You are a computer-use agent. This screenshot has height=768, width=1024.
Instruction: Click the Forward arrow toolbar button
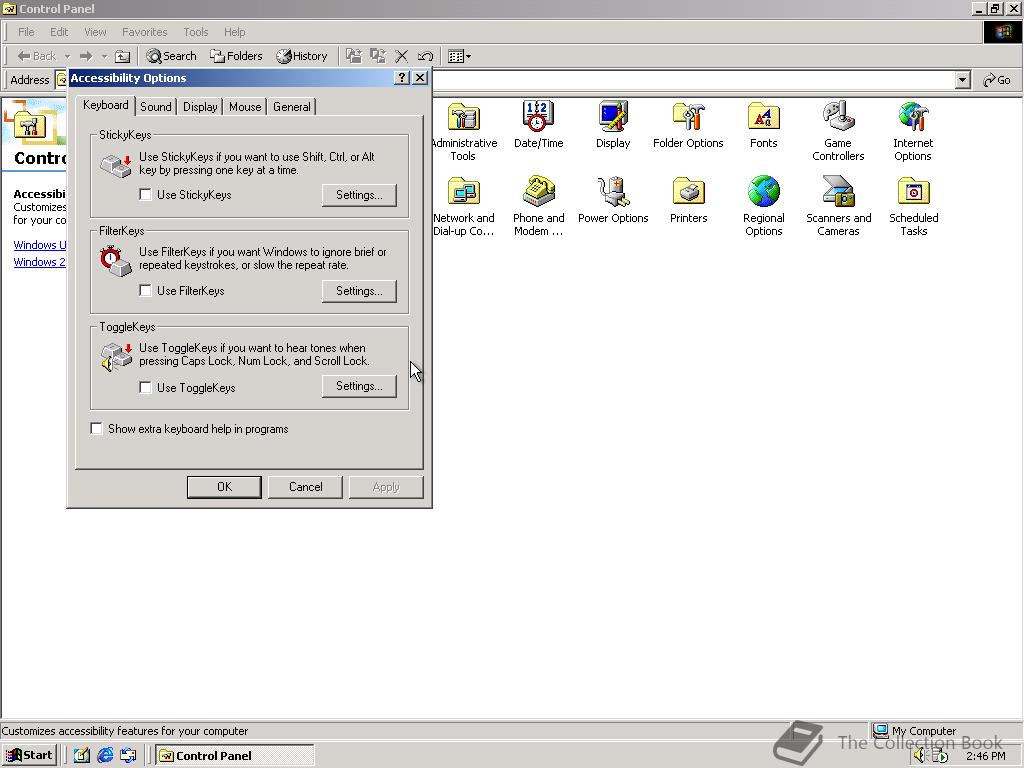pos(86,56)
